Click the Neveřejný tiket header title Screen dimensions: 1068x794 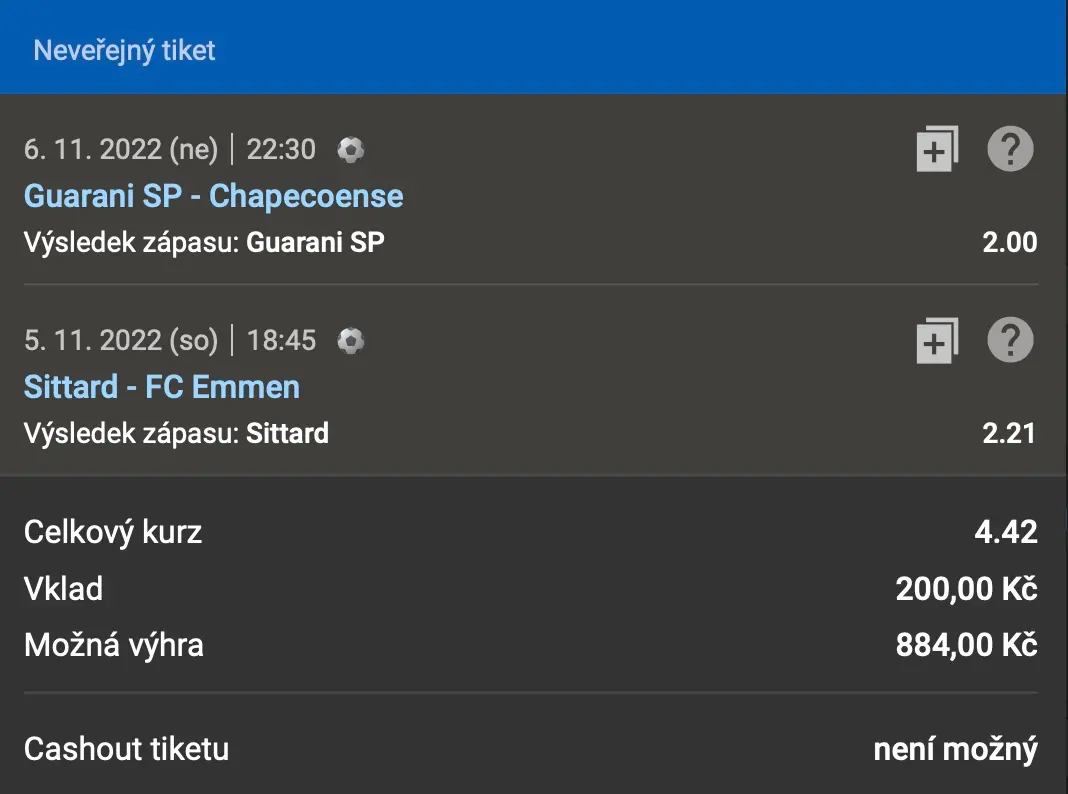[124, 50]
